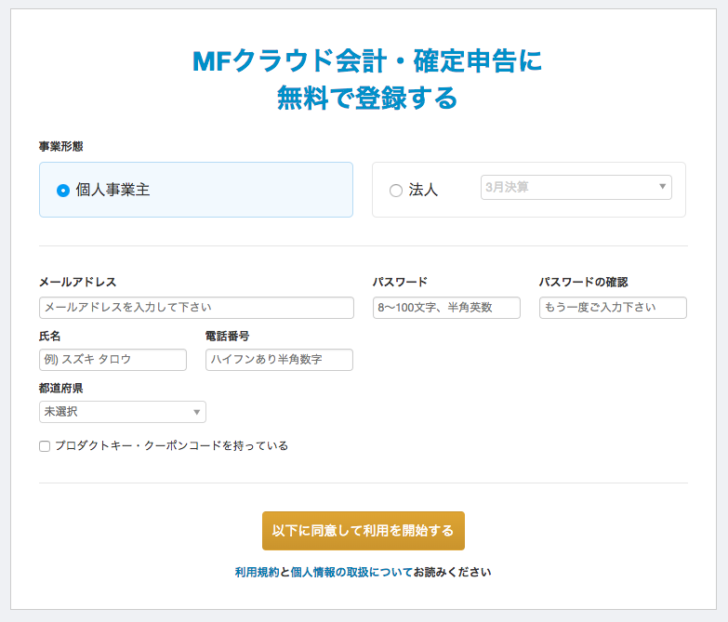Open the 3月決算 fiscal month dropdown
The width and height of the screenshot is (728, 622).
tap(576, 187)
